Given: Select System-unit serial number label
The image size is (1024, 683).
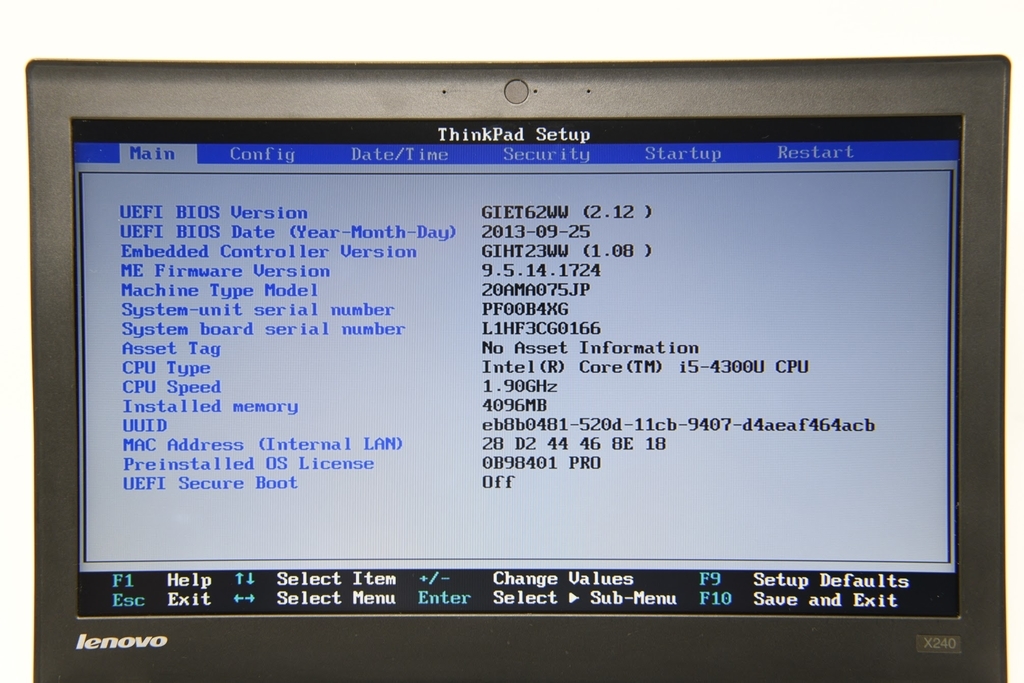Looking at the screenshot, I should point(258,310).
